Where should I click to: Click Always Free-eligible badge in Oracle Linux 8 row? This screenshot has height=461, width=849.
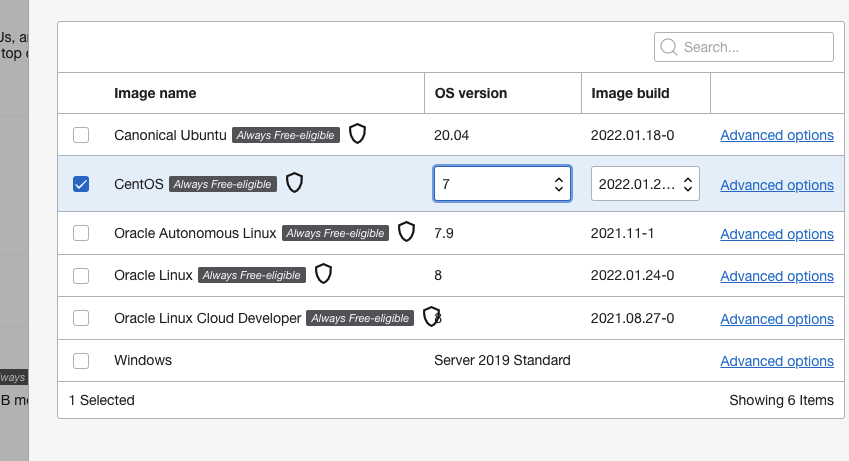click(x=252, y=275)
